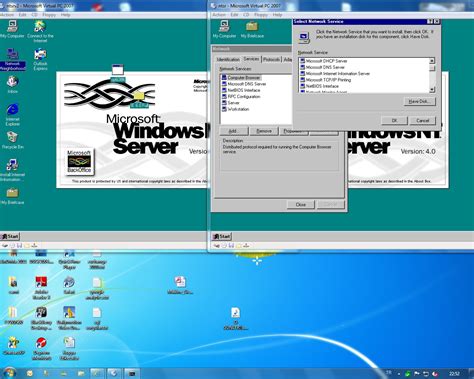Image resolution: width=474 pixels, height=379 pixels.
Task: Open Help menu of right Virtual PC
Action: 277,15
